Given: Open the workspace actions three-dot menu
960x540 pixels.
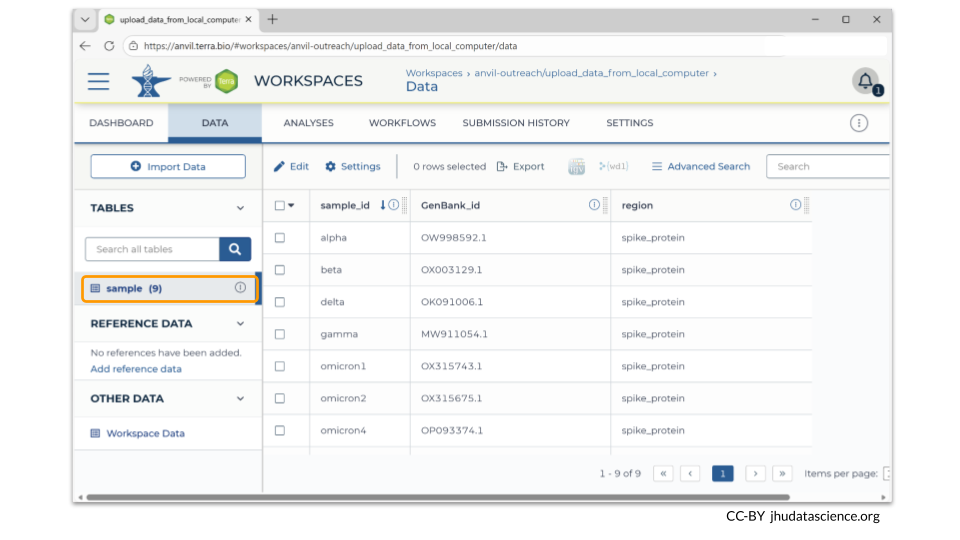Looking at the screenshot, I should 858,123.
